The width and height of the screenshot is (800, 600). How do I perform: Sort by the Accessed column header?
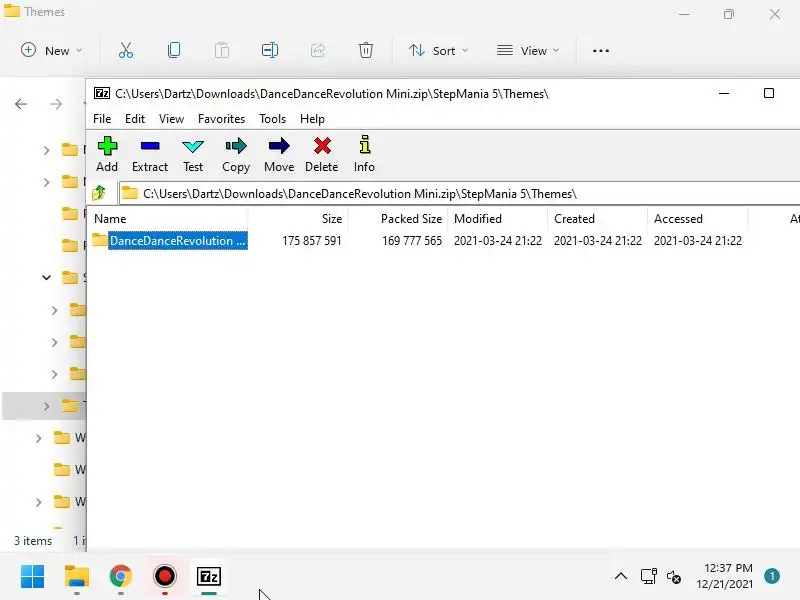697,219
